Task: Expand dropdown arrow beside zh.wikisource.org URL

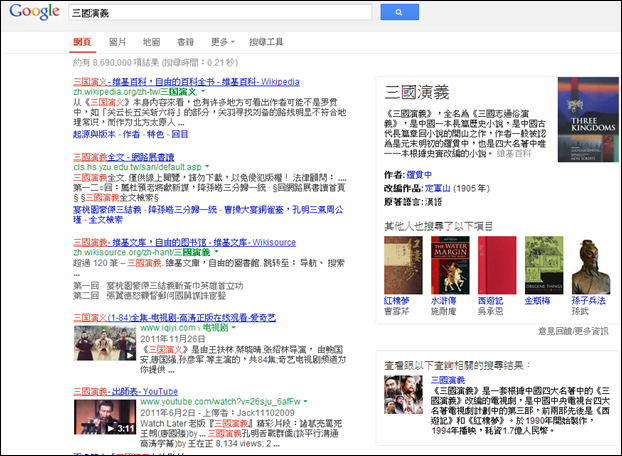Action: [216, 252]
